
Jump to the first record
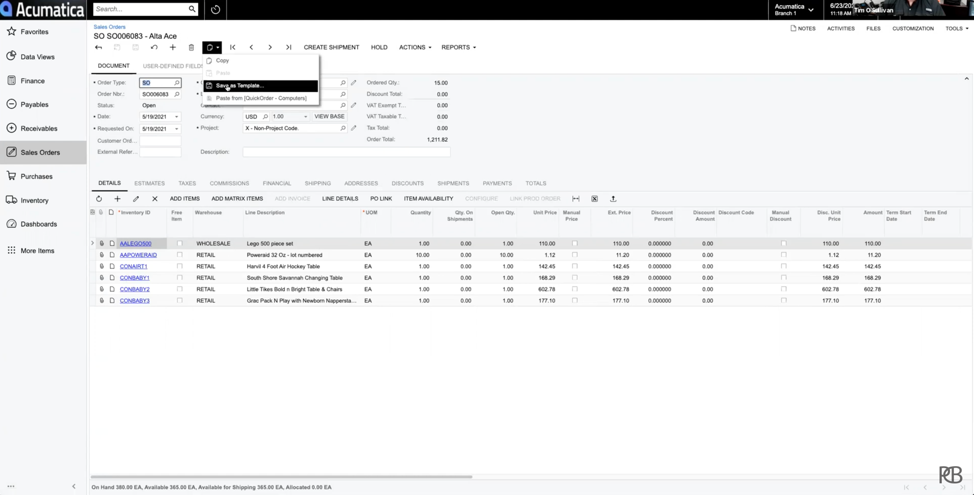coord(232,47)
